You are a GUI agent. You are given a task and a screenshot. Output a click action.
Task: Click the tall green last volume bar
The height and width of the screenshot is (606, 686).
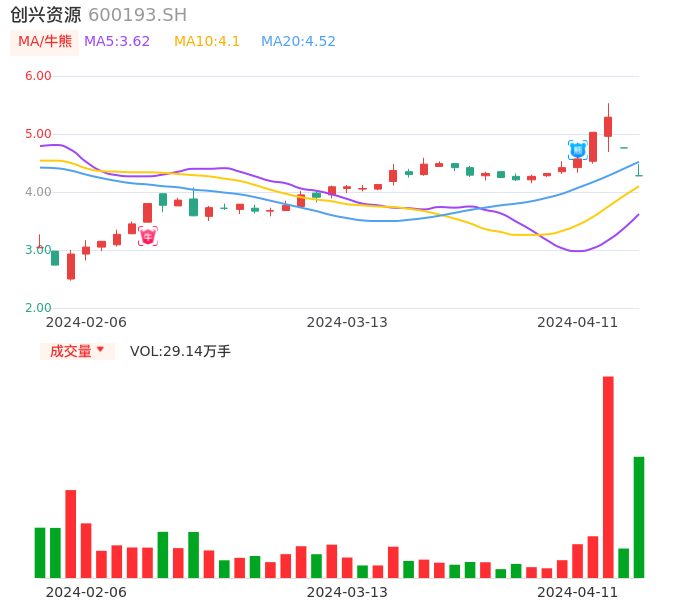tap(639, 517)
